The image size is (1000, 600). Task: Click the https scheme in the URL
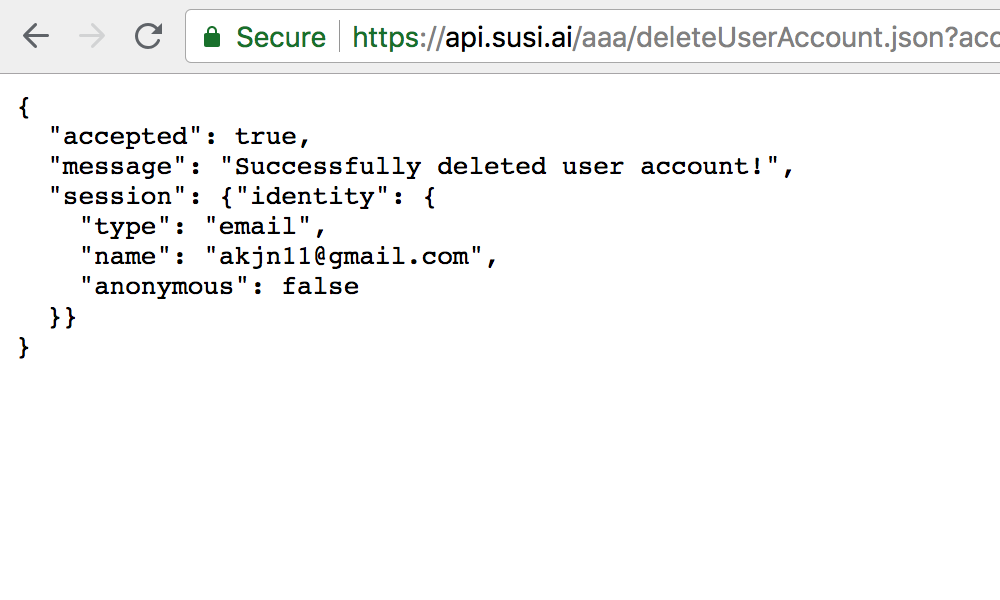click(x=388, y=38)
